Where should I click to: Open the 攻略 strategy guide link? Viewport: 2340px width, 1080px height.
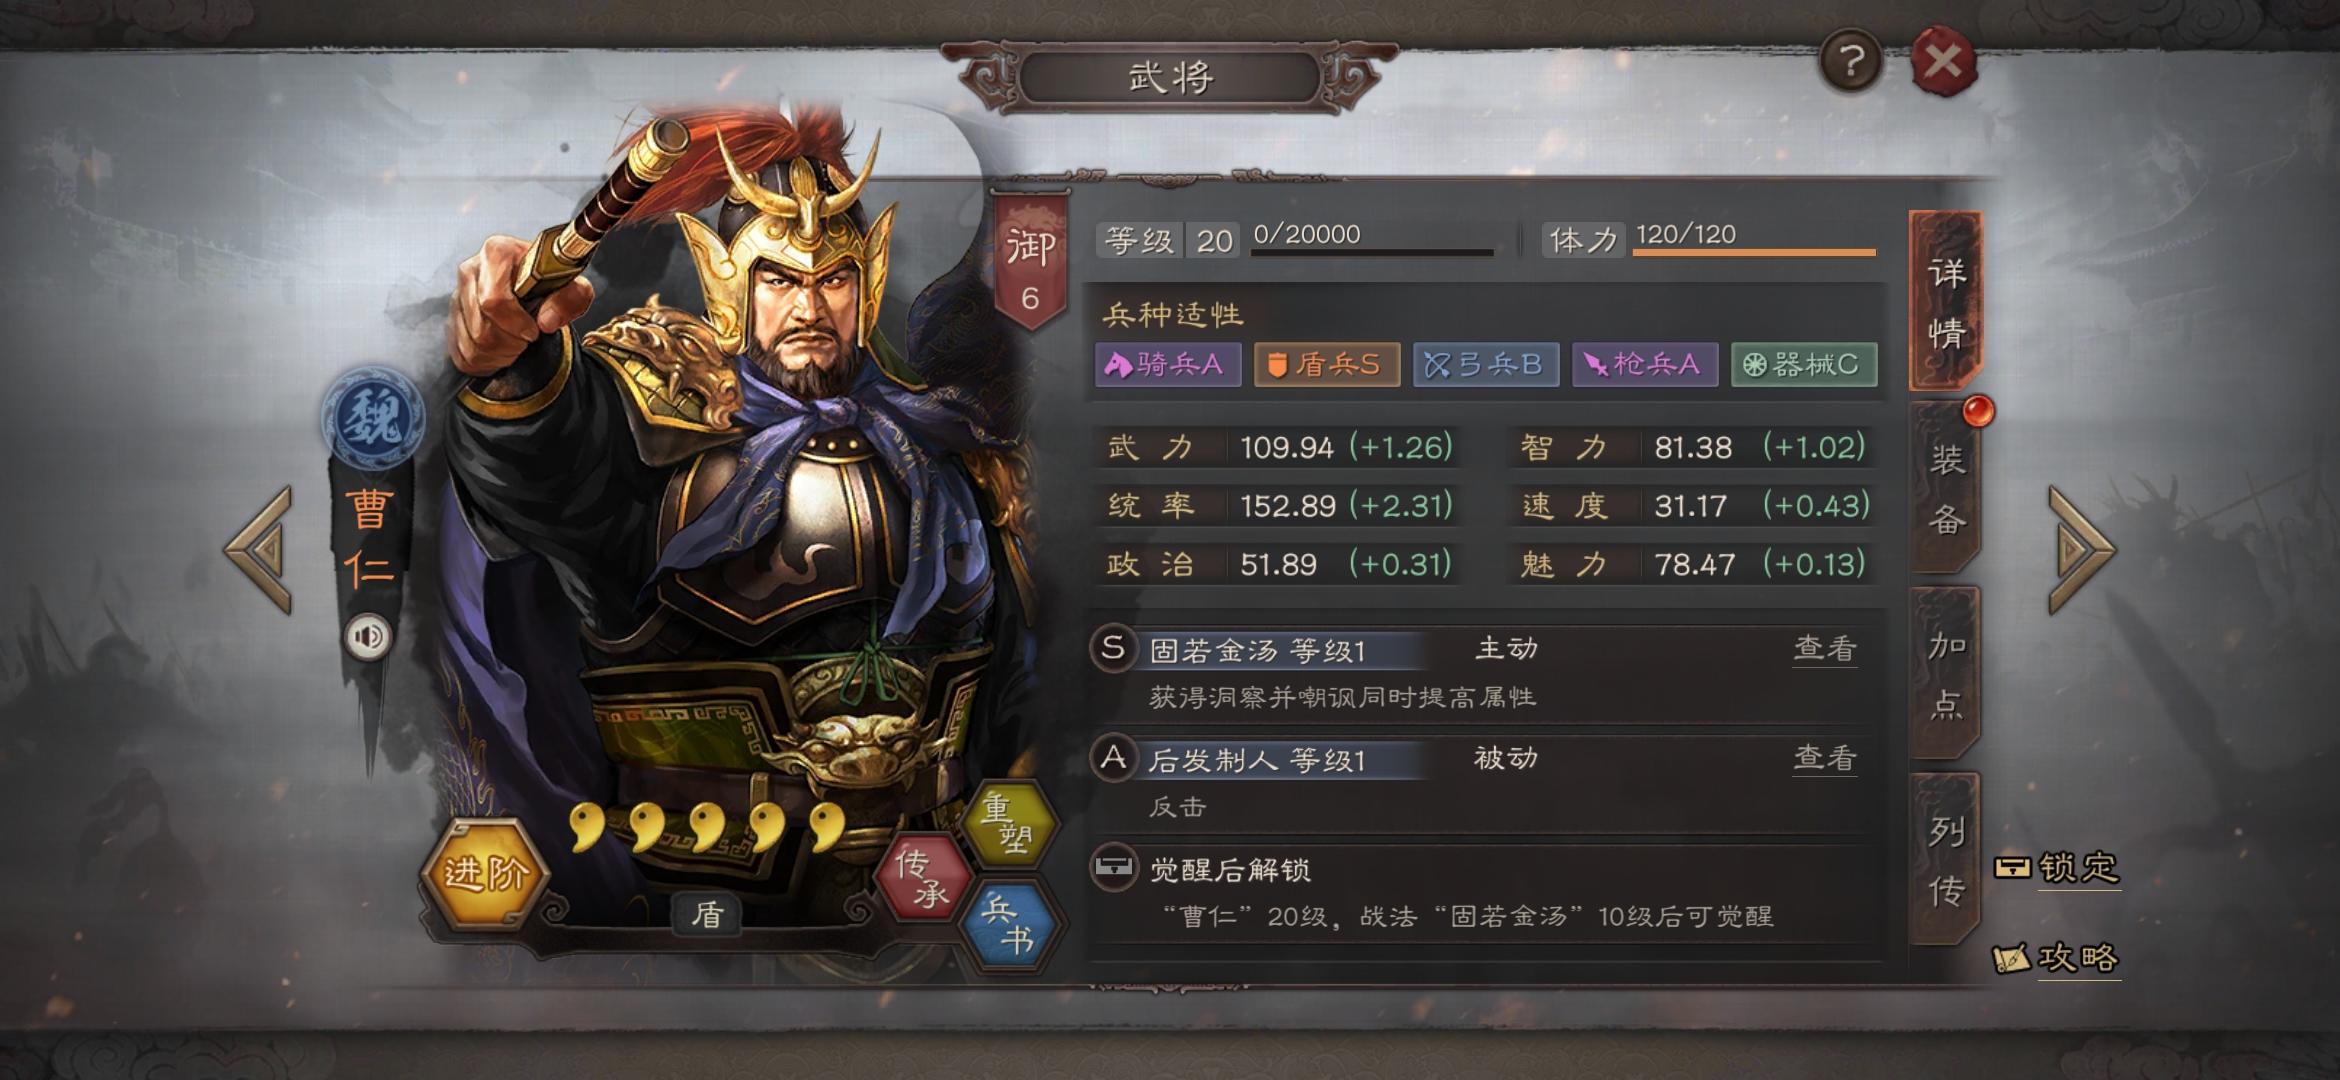(x=2057, y=958)
